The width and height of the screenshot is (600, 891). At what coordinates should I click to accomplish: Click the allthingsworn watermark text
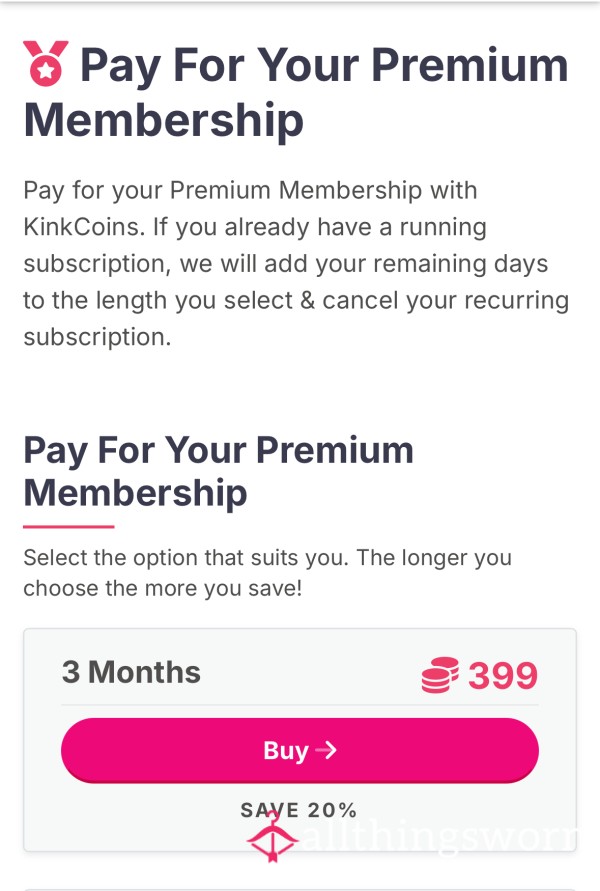[438, 837]
